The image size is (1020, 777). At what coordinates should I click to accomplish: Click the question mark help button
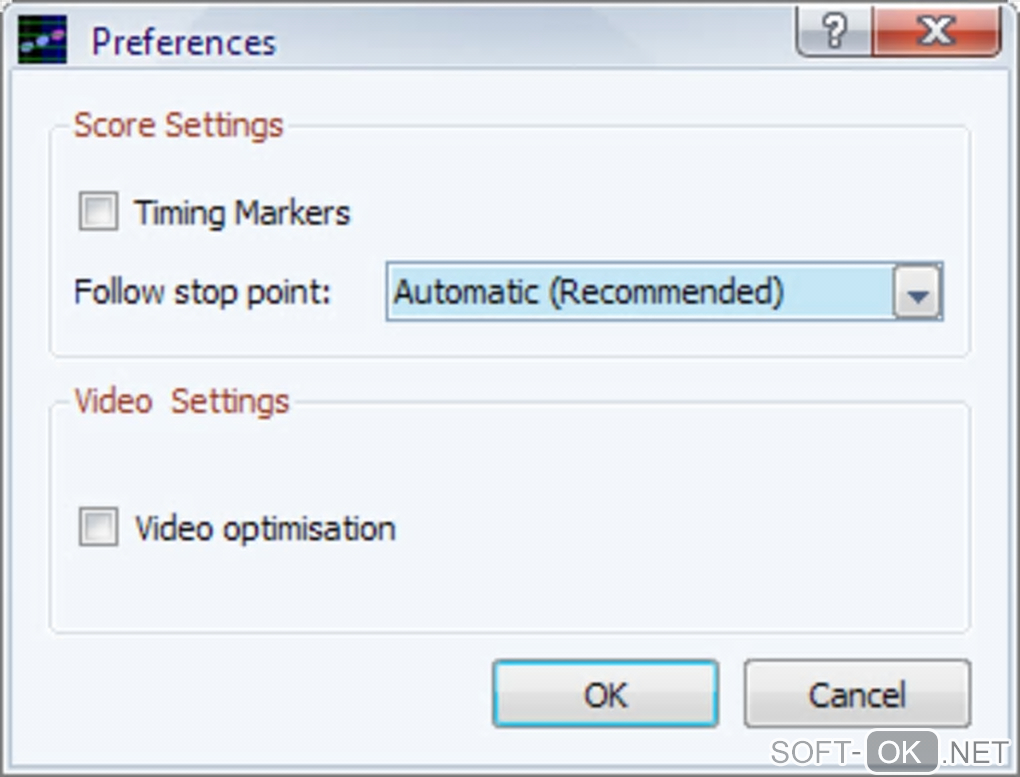(x=834, y=33)
